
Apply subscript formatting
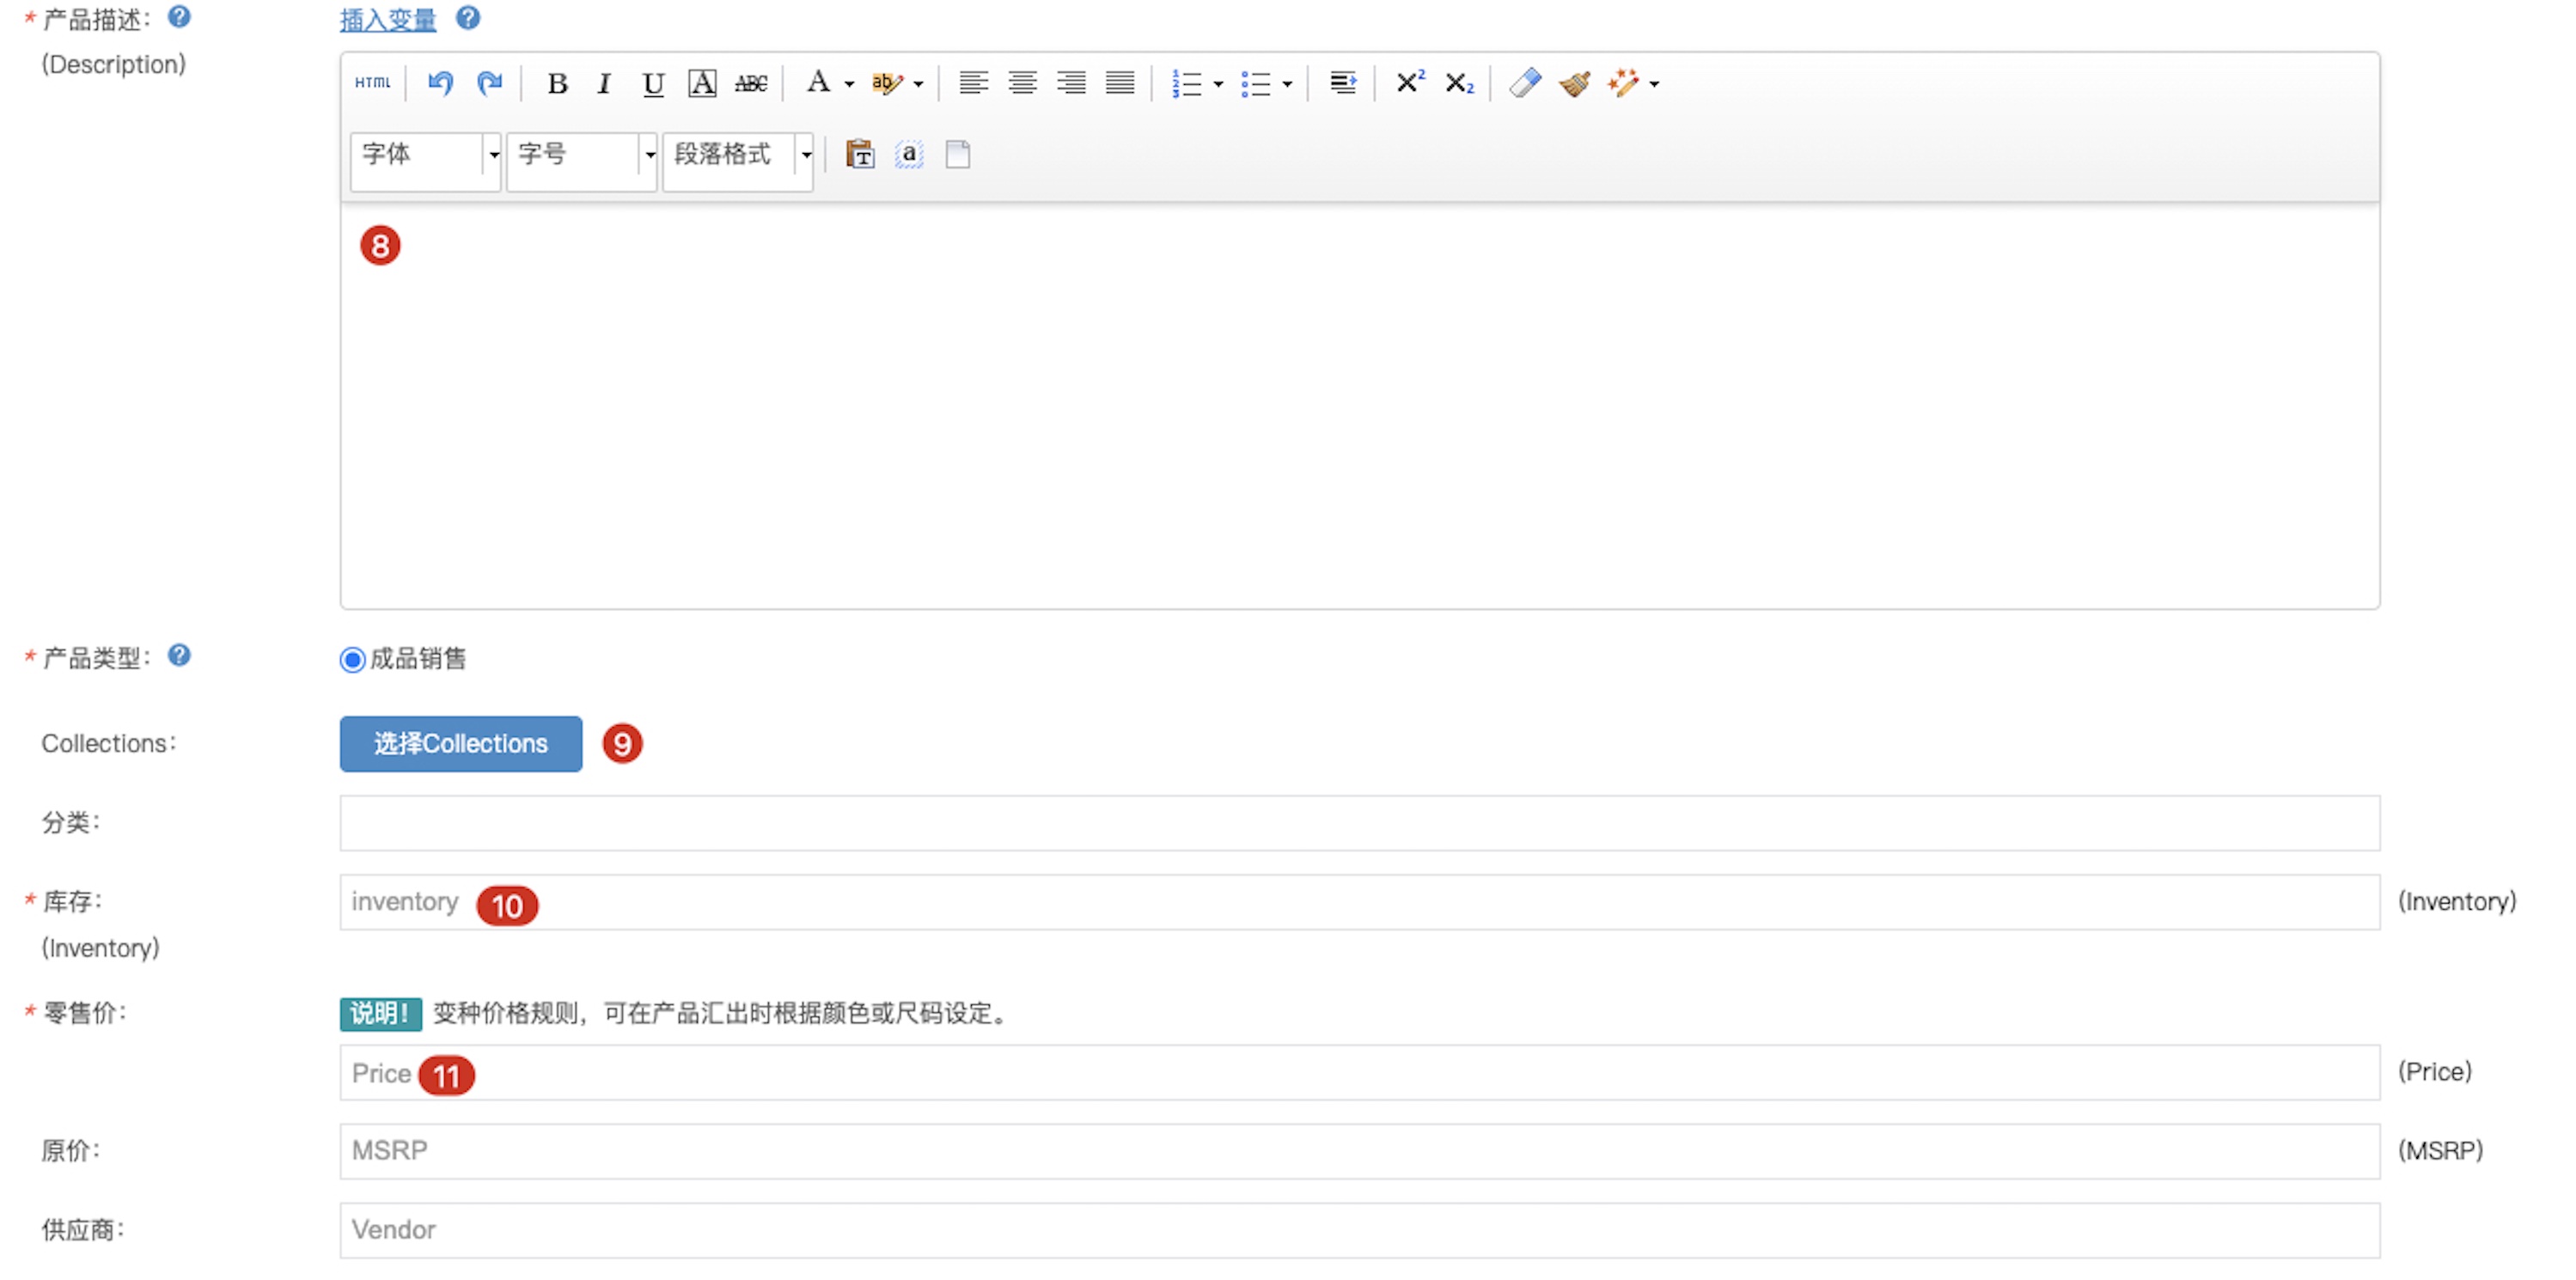(x=1459, y=83)
